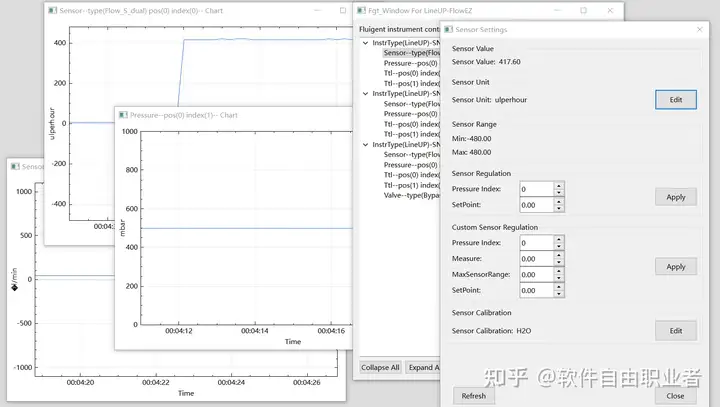Click the ulperhour axis label in sensor chart
The image size is (720, 407).
[51, 124]
